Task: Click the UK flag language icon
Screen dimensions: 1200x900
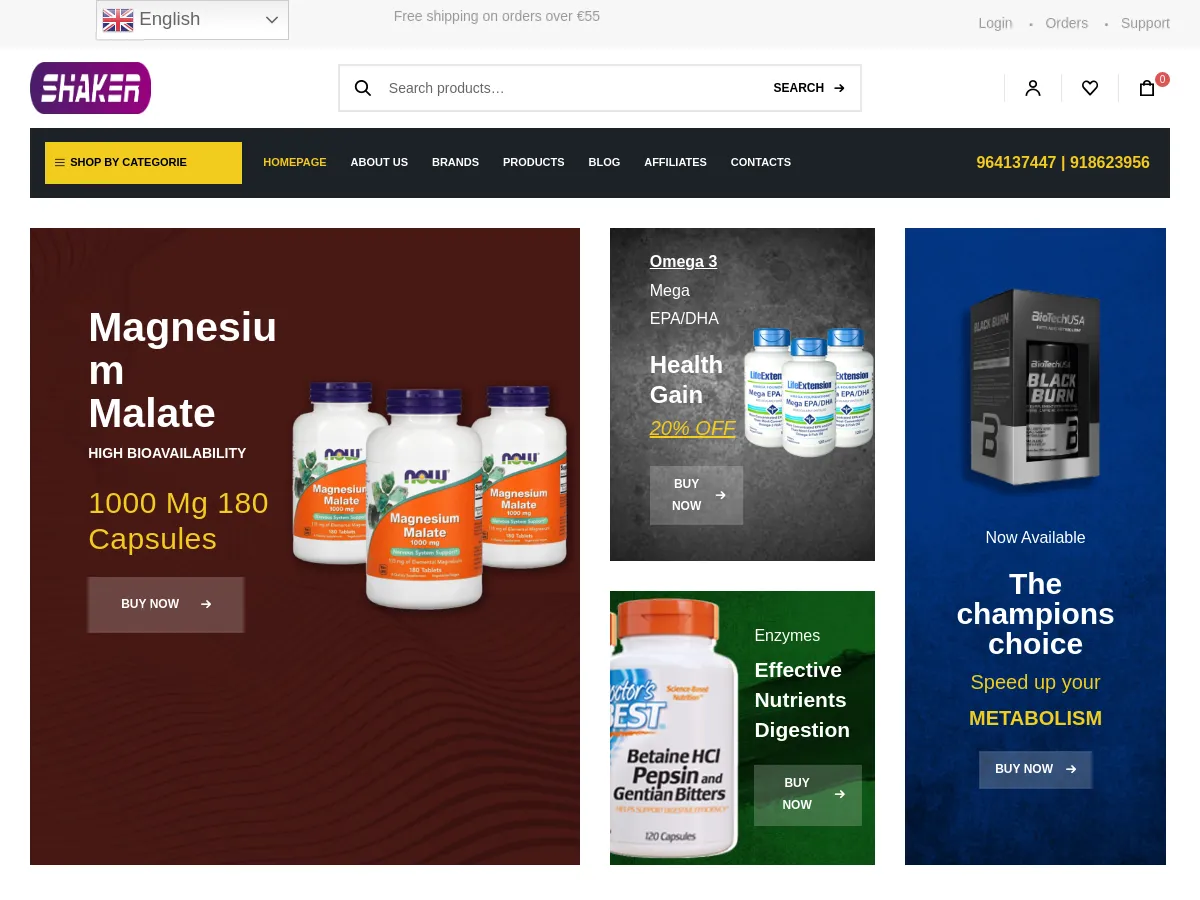Action: pyautogui.click(x=118, y=20)
